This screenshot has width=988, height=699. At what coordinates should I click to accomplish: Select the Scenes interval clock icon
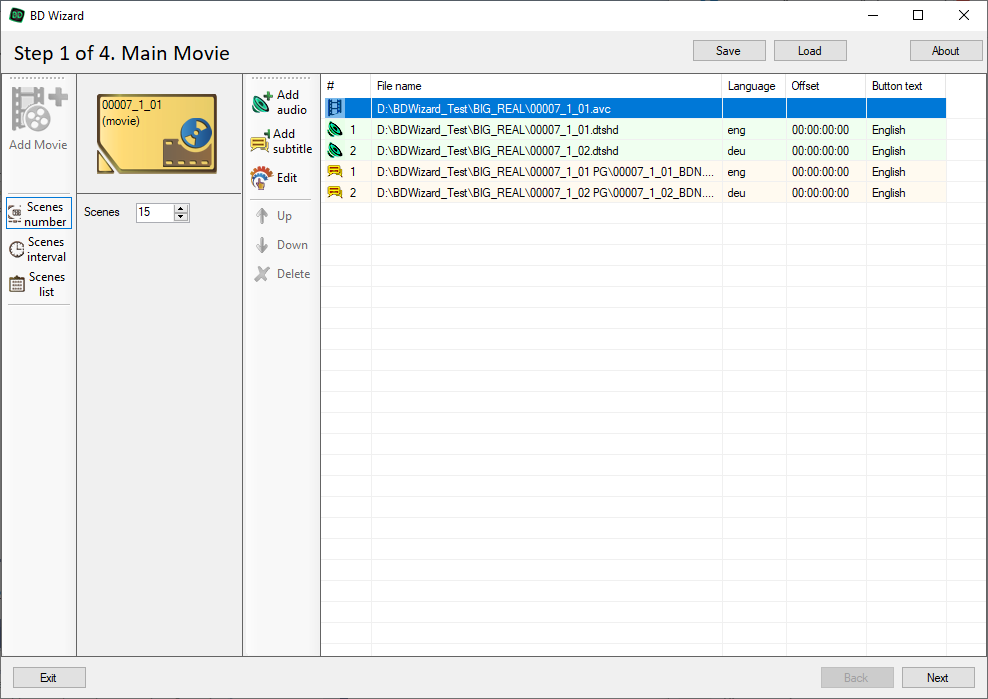tap(17, 250)
